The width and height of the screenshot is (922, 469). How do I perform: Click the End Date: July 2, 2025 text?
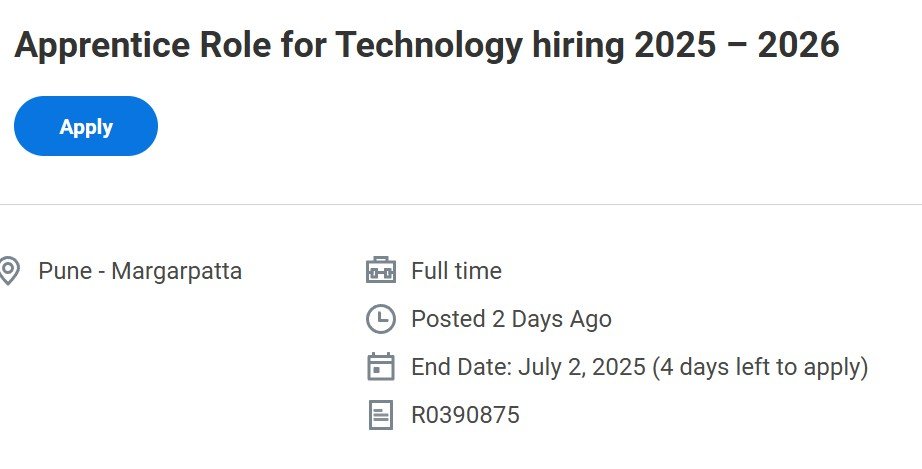coord(528,367)
